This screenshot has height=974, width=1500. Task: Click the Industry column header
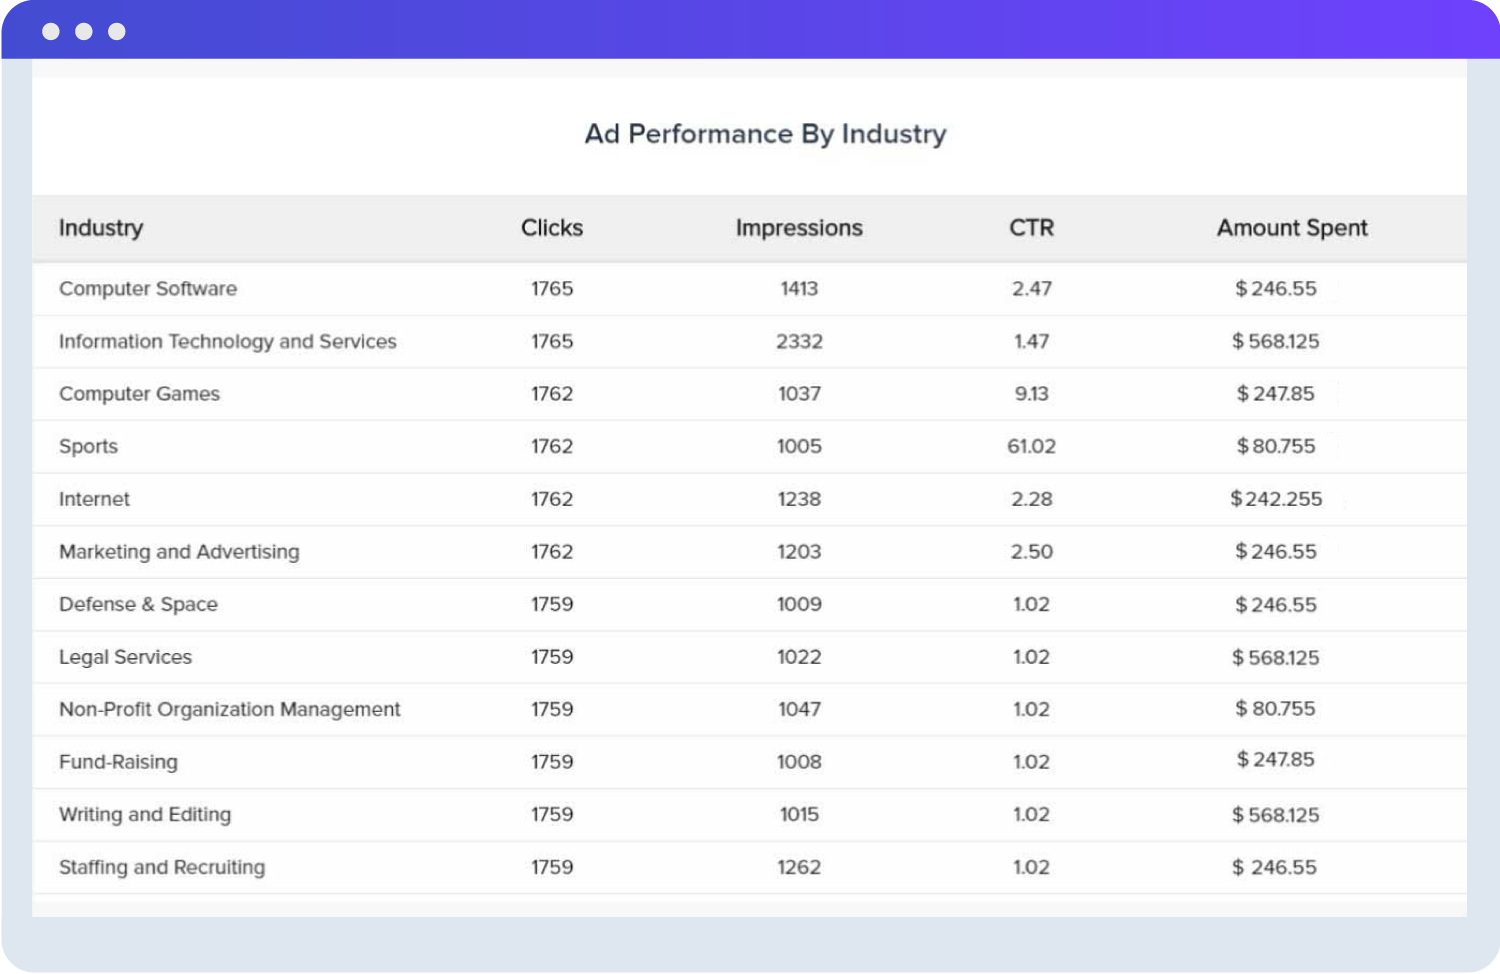point(101,228)
